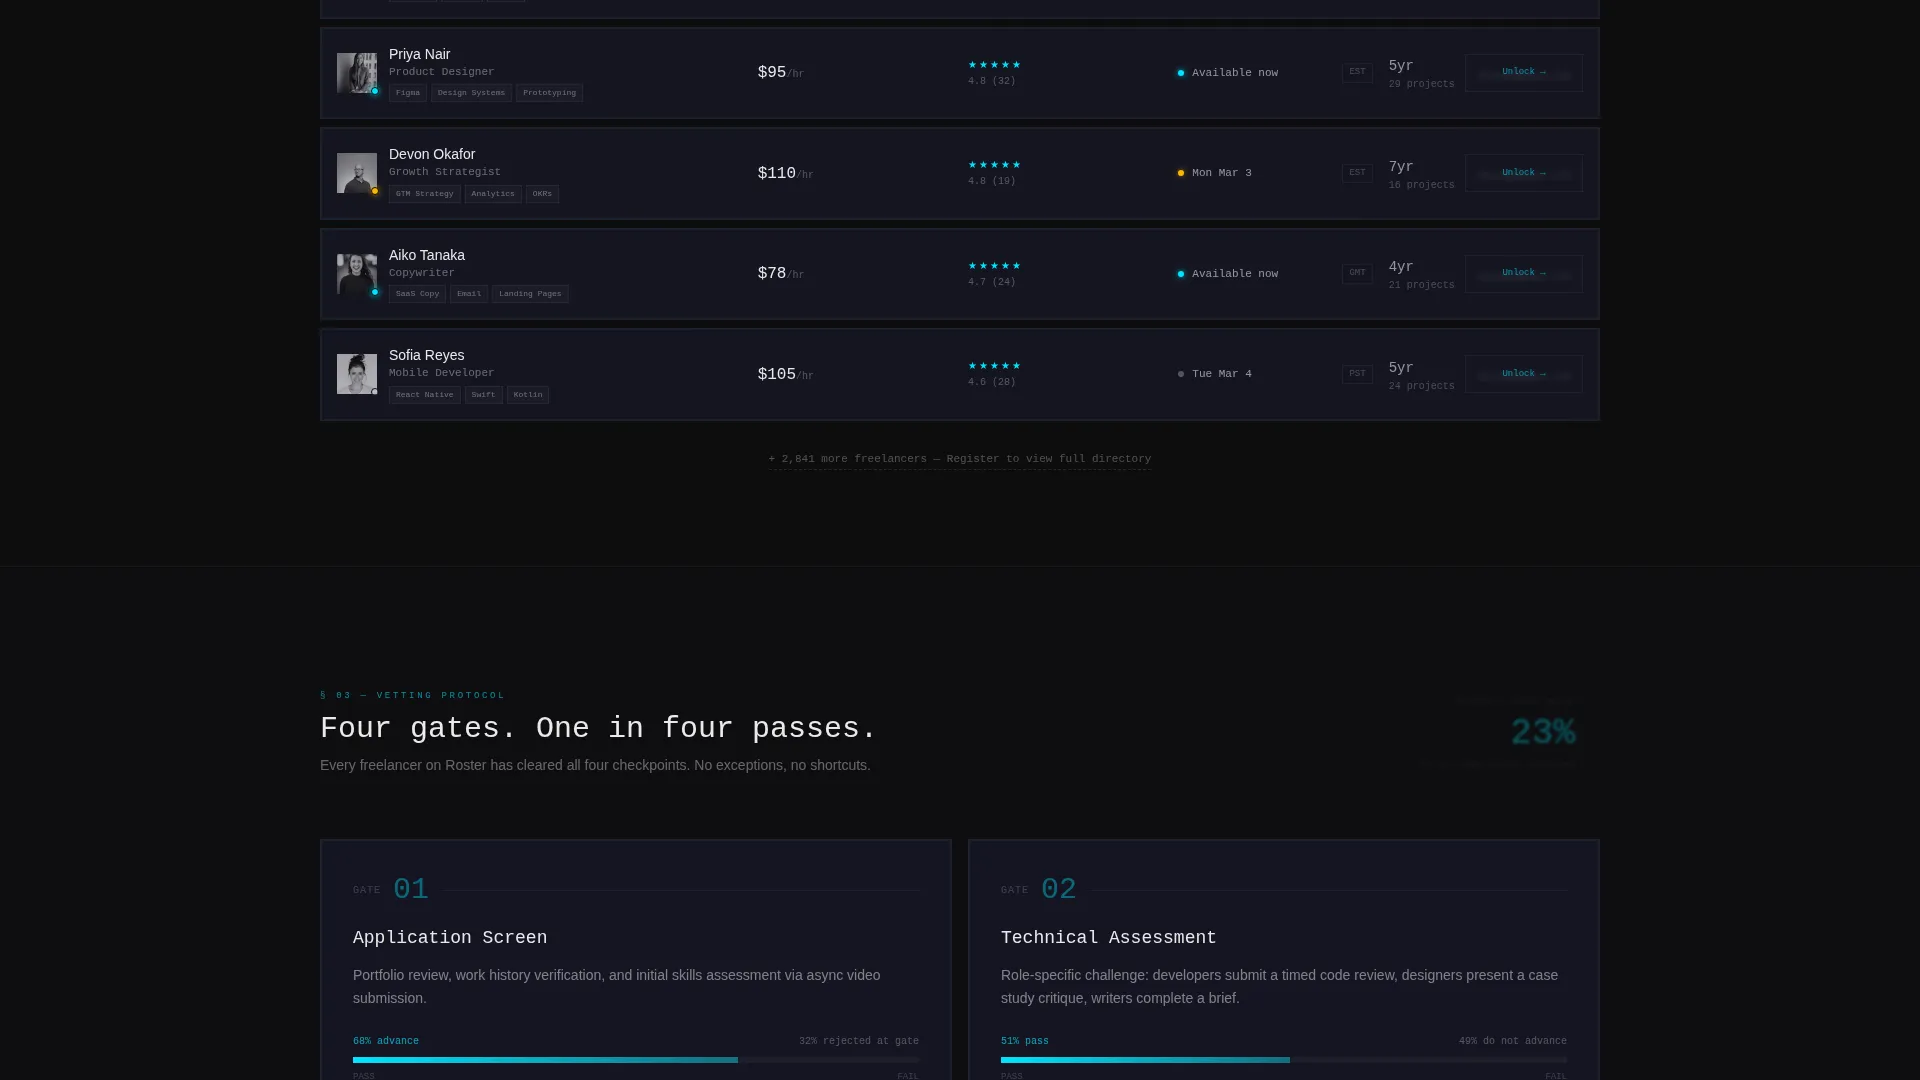Select the Swift skill tag
The height and width of the screenshot is (1080, 1920).
click(x=484, y=395)
